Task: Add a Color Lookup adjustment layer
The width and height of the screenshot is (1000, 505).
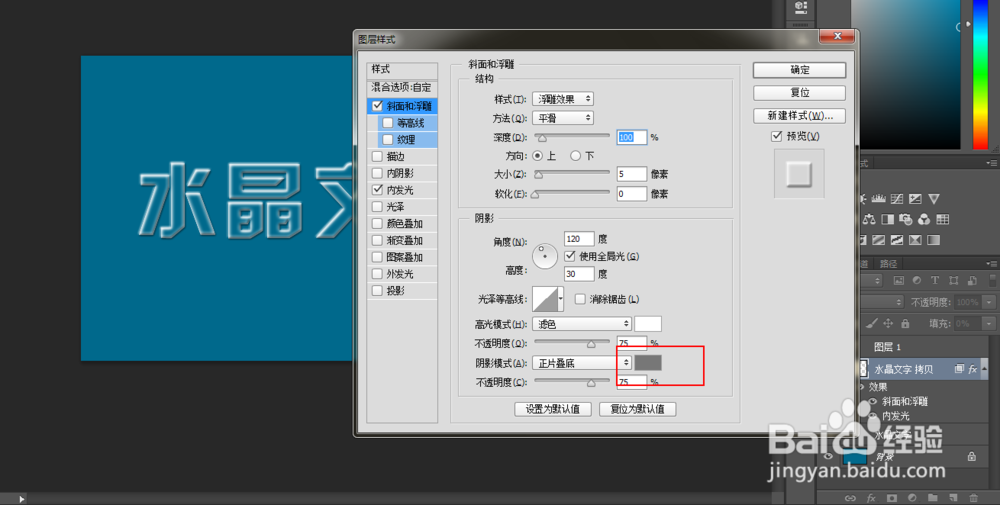Action: click(x=943, y=219)
